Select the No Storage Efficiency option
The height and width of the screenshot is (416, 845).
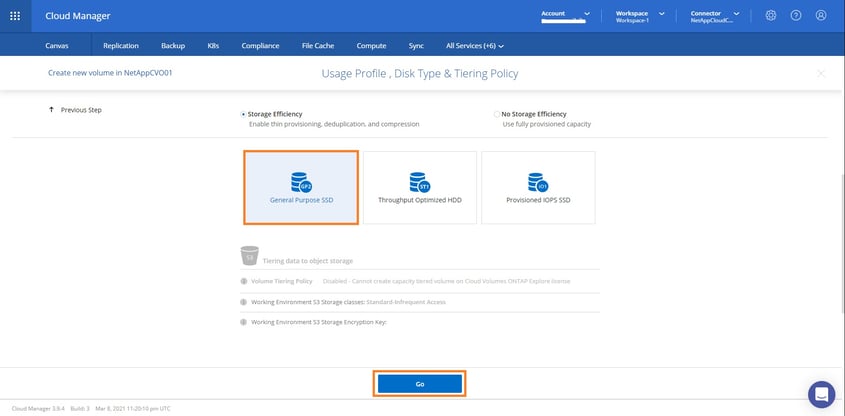tap(497, 114)
